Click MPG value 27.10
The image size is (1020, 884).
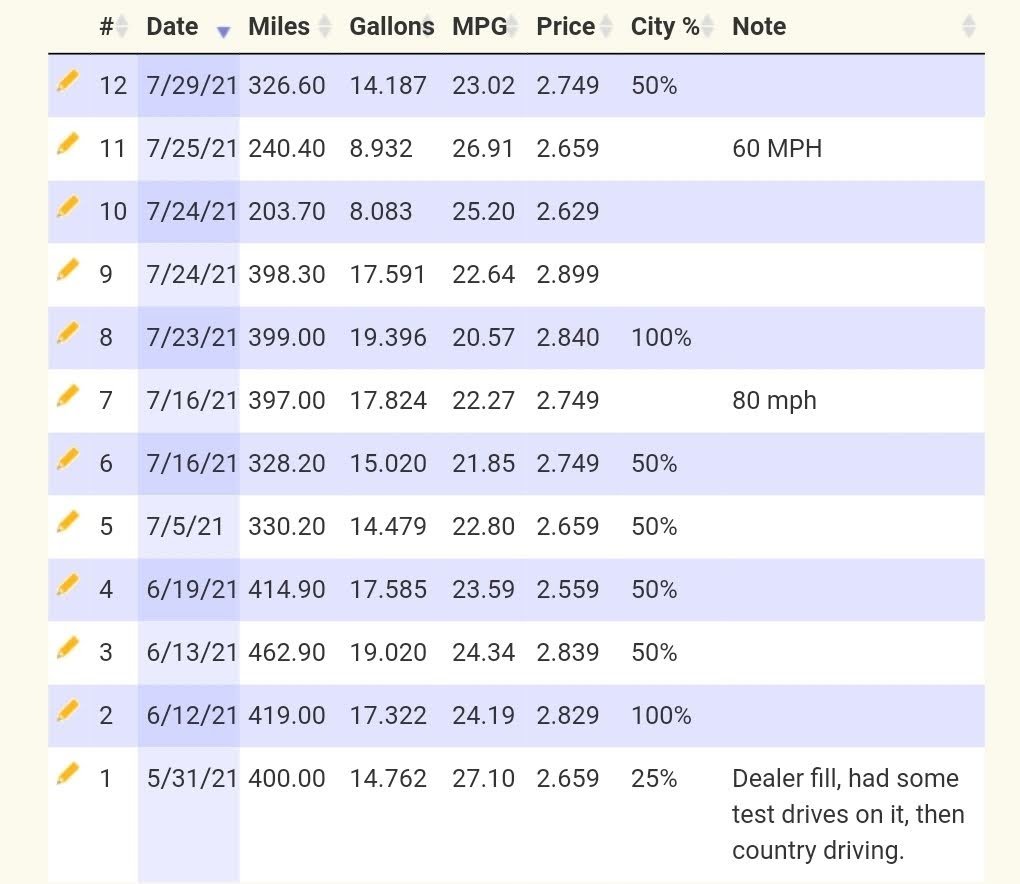point(483,779)
